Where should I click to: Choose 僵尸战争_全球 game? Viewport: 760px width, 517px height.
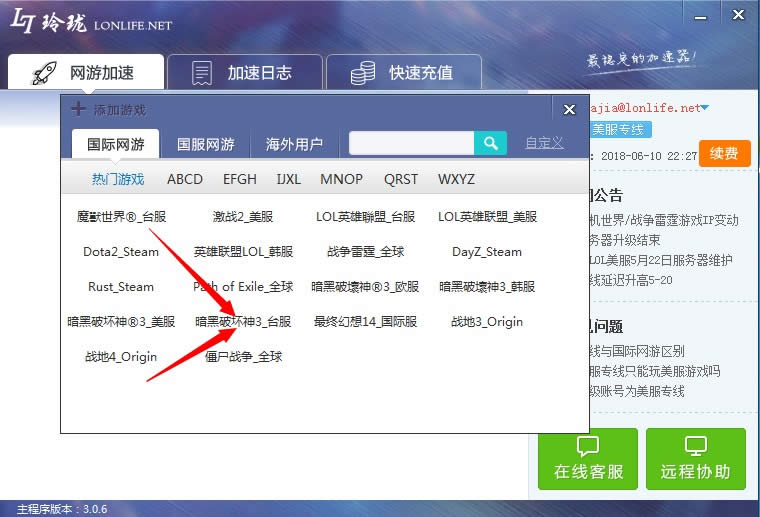pyautogui.click(x=243, y=357)
